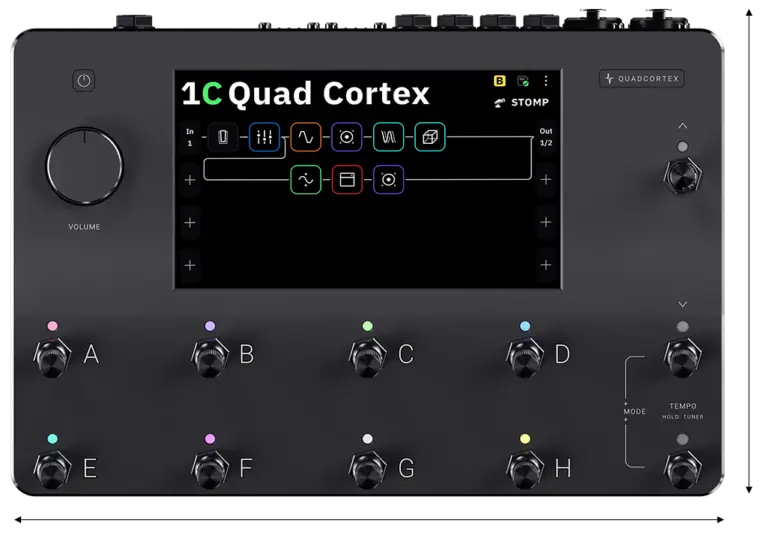Click the 1C preset number

[202, 93]
